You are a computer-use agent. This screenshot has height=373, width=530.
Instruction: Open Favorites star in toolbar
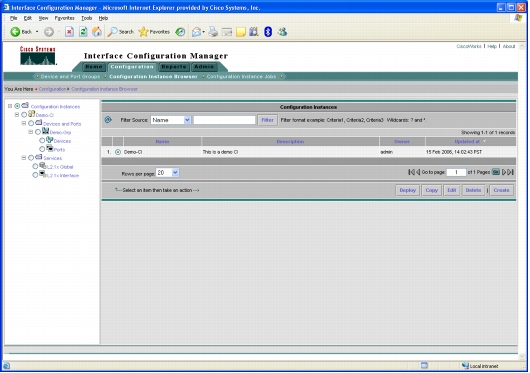click(x=154, y=32)
